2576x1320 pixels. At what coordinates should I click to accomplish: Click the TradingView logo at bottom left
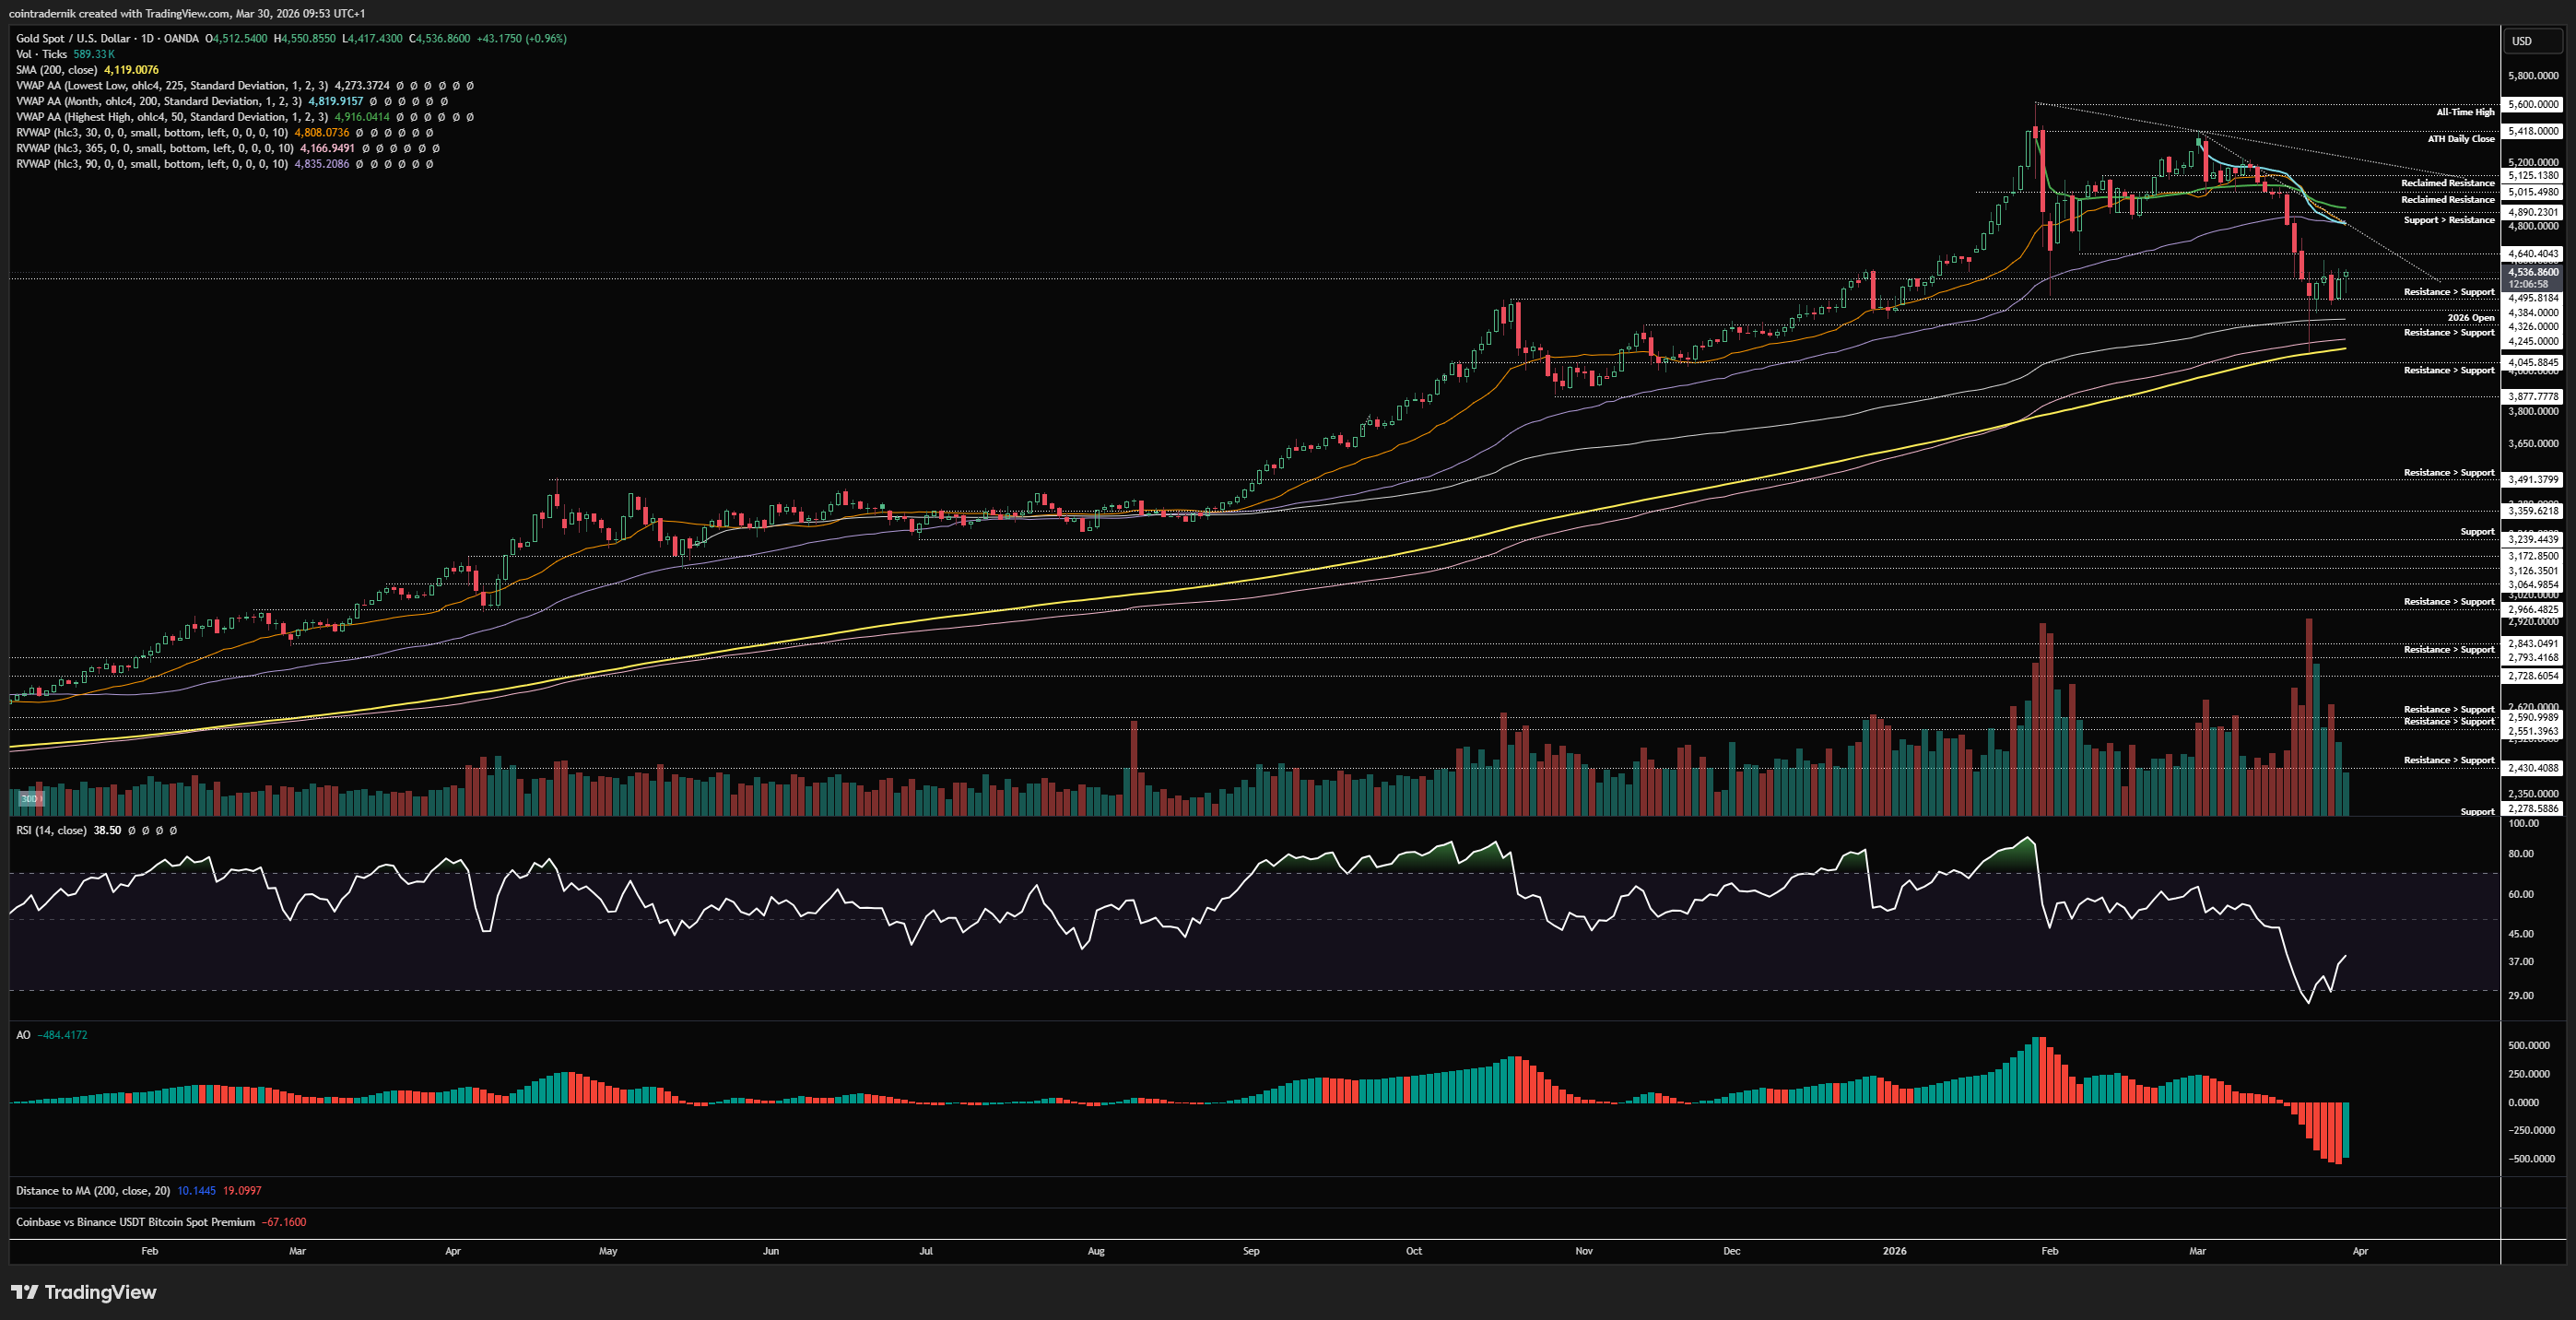pyautogui.click(x=84, y=1292)
